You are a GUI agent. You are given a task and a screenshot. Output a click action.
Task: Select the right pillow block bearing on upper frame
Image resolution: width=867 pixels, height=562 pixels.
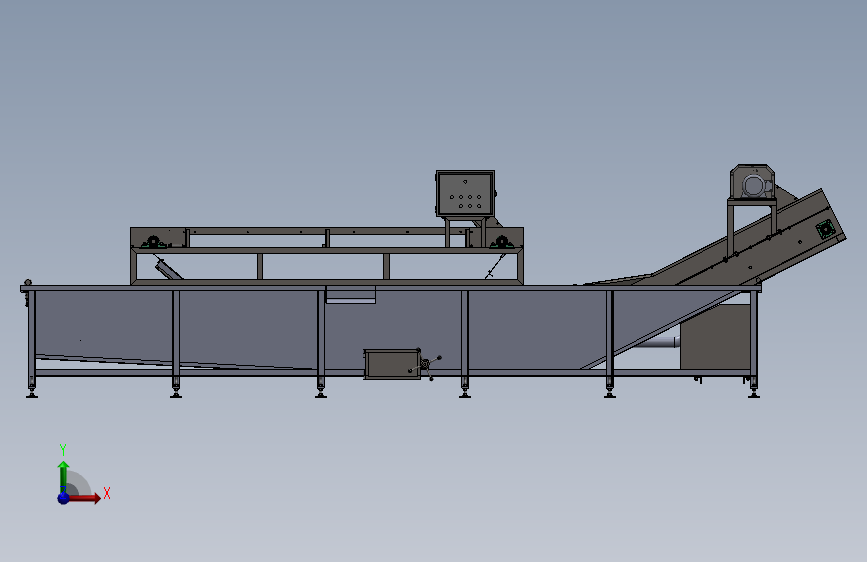tap(502, 242)
